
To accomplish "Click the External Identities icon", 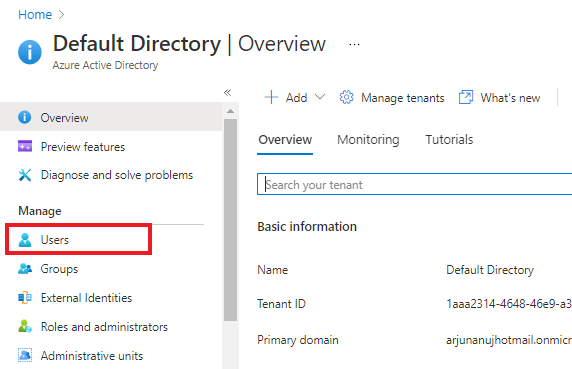I will click(x=25, y=298).
